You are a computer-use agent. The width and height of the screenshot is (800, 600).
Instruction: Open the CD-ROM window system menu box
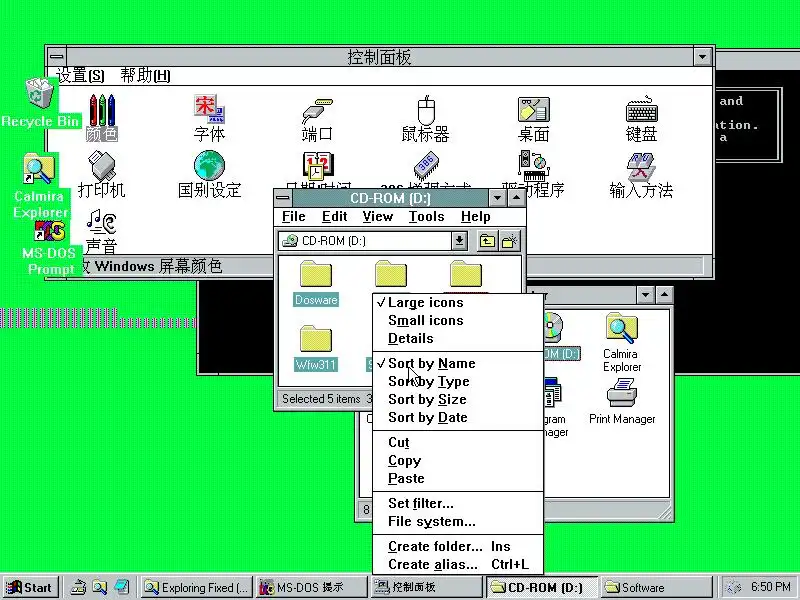(x=283, y=198)
